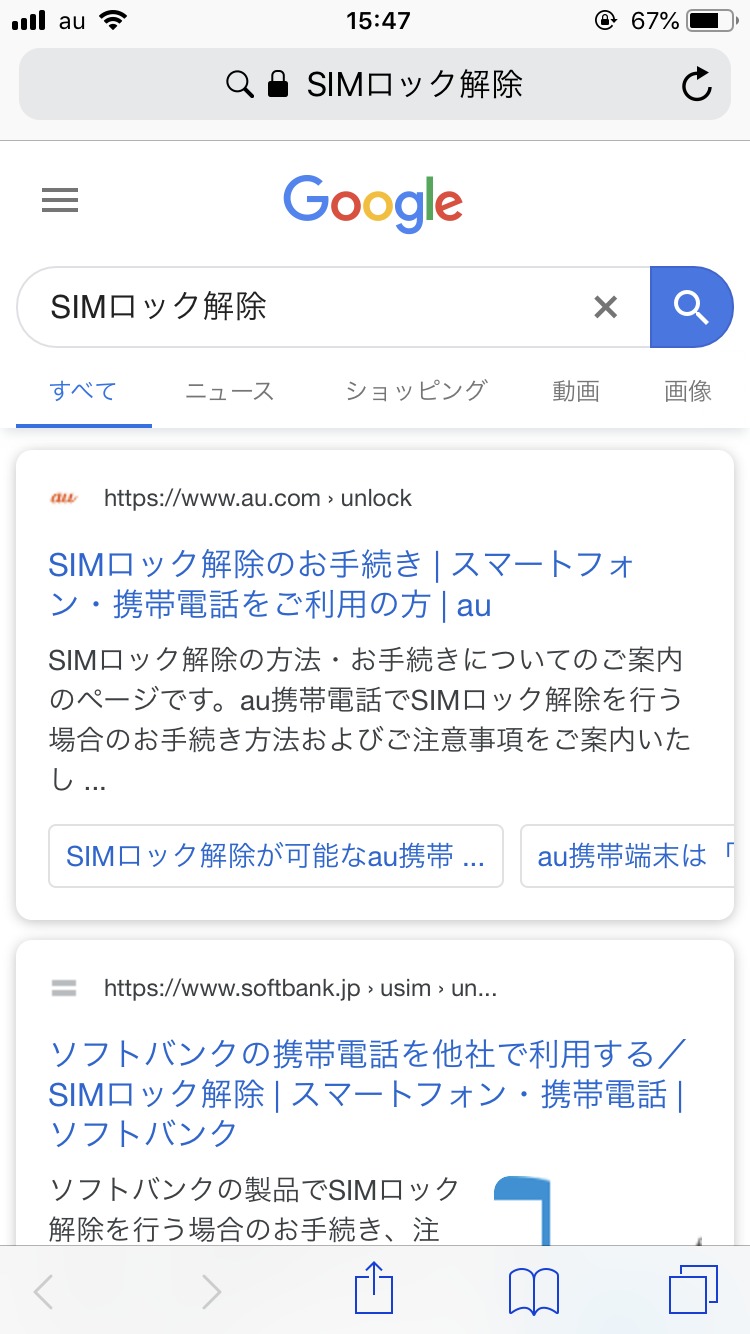
Task: Go forward to next page
Action: (x=211, y=1292)
